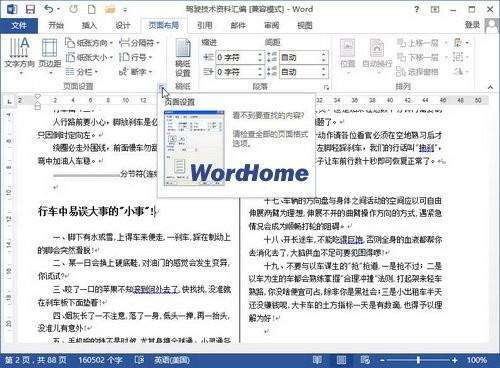Switch to Print Layout view icon
This screenshot has width=500, height=368.
[341, 360]
